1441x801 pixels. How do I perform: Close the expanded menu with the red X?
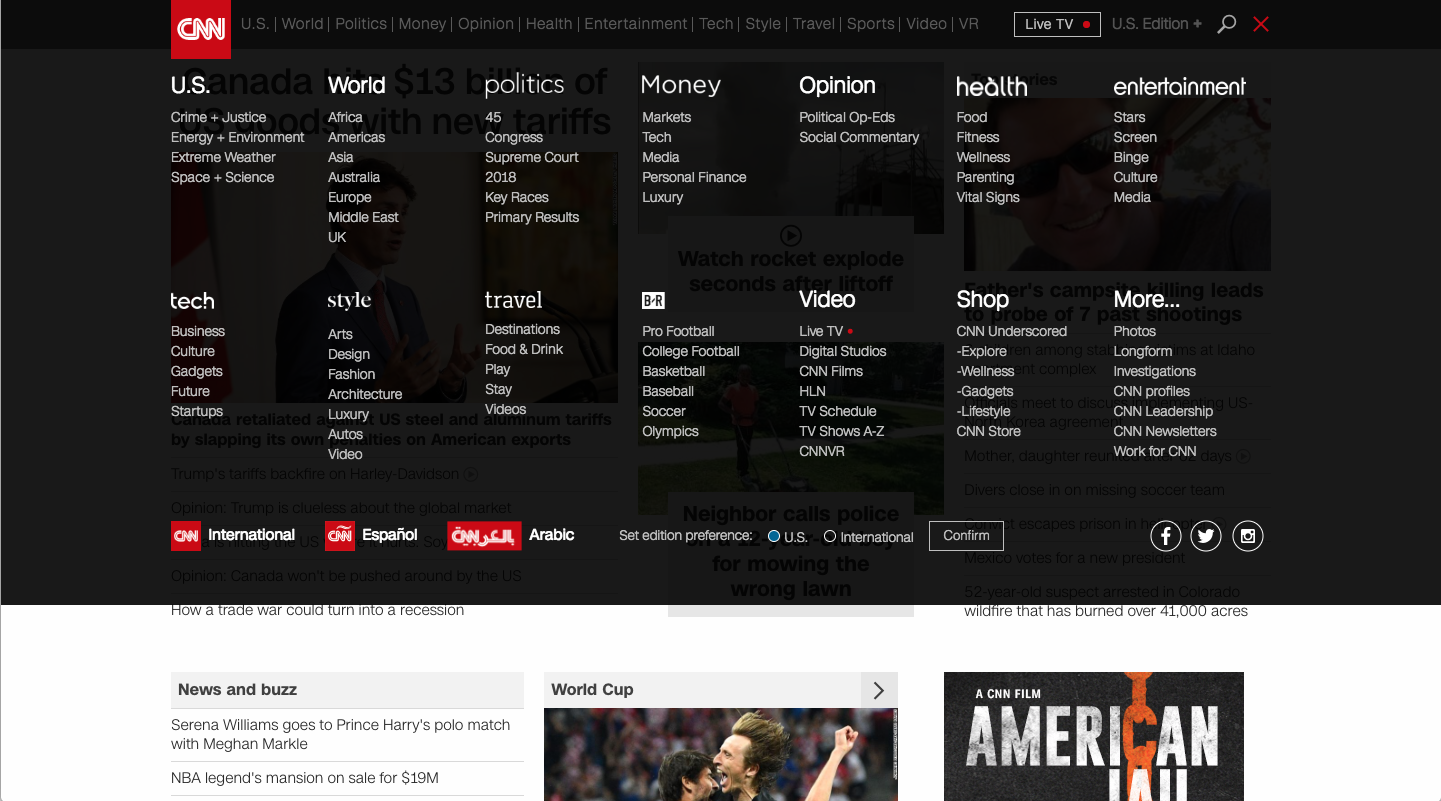point(1261,24)
